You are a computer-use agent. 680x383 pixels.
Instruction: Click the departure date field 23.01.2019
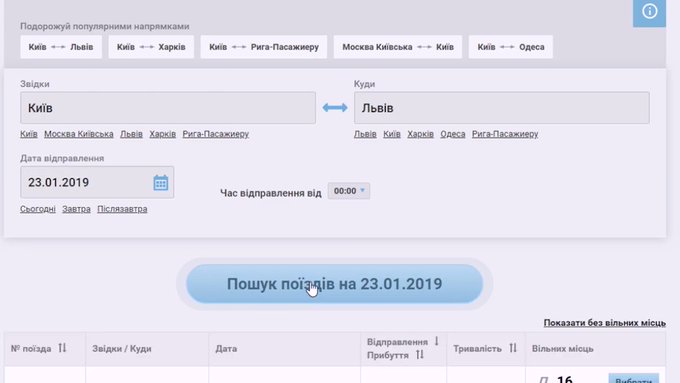(x=97, y=182)
